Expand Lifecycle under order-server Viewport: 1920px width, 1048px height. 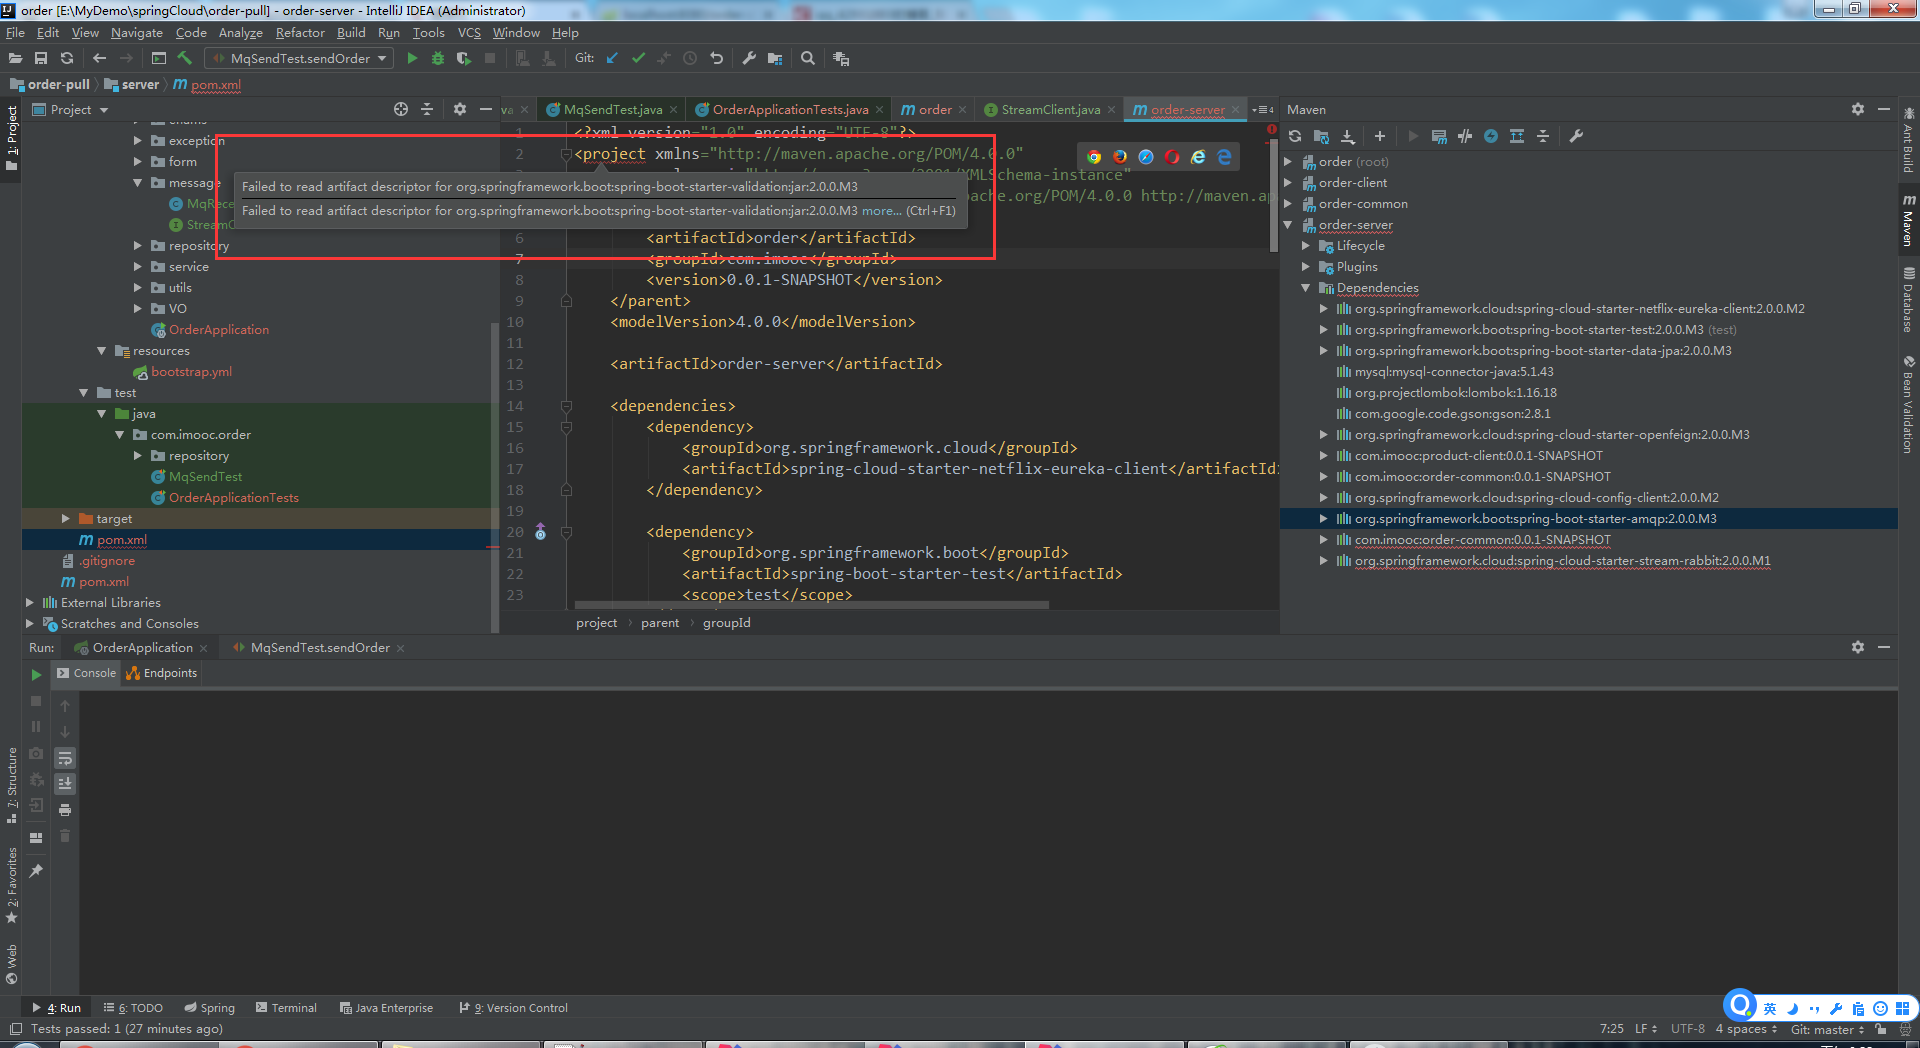click(x=1306, y=246)
